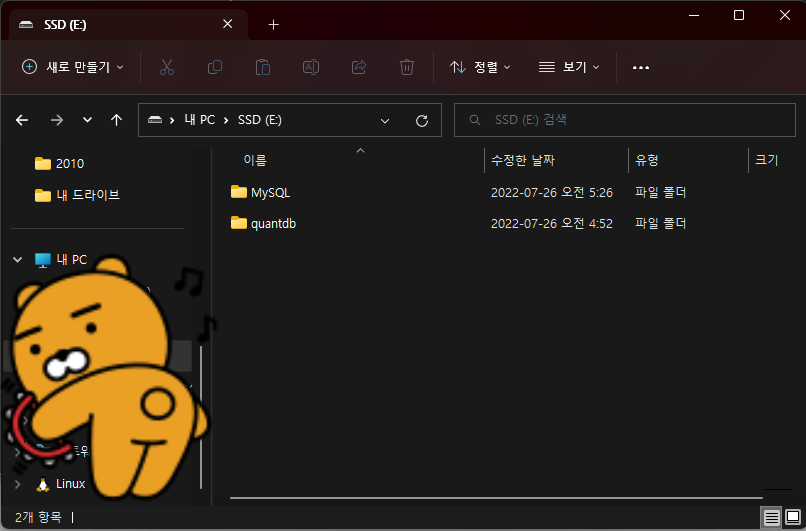Click the Share icon in toolbar
Screen dimensions: 806x531
359,67
